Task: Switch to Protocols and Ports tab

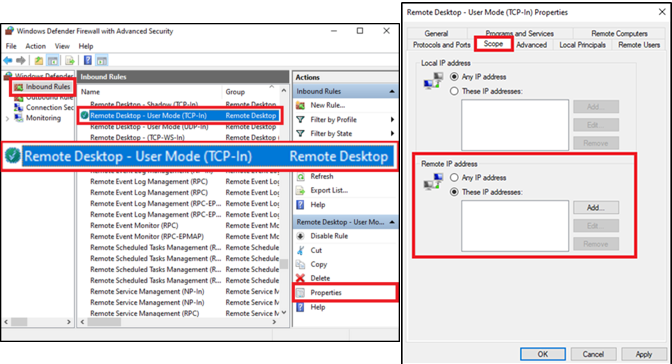Action: [441, 45]
